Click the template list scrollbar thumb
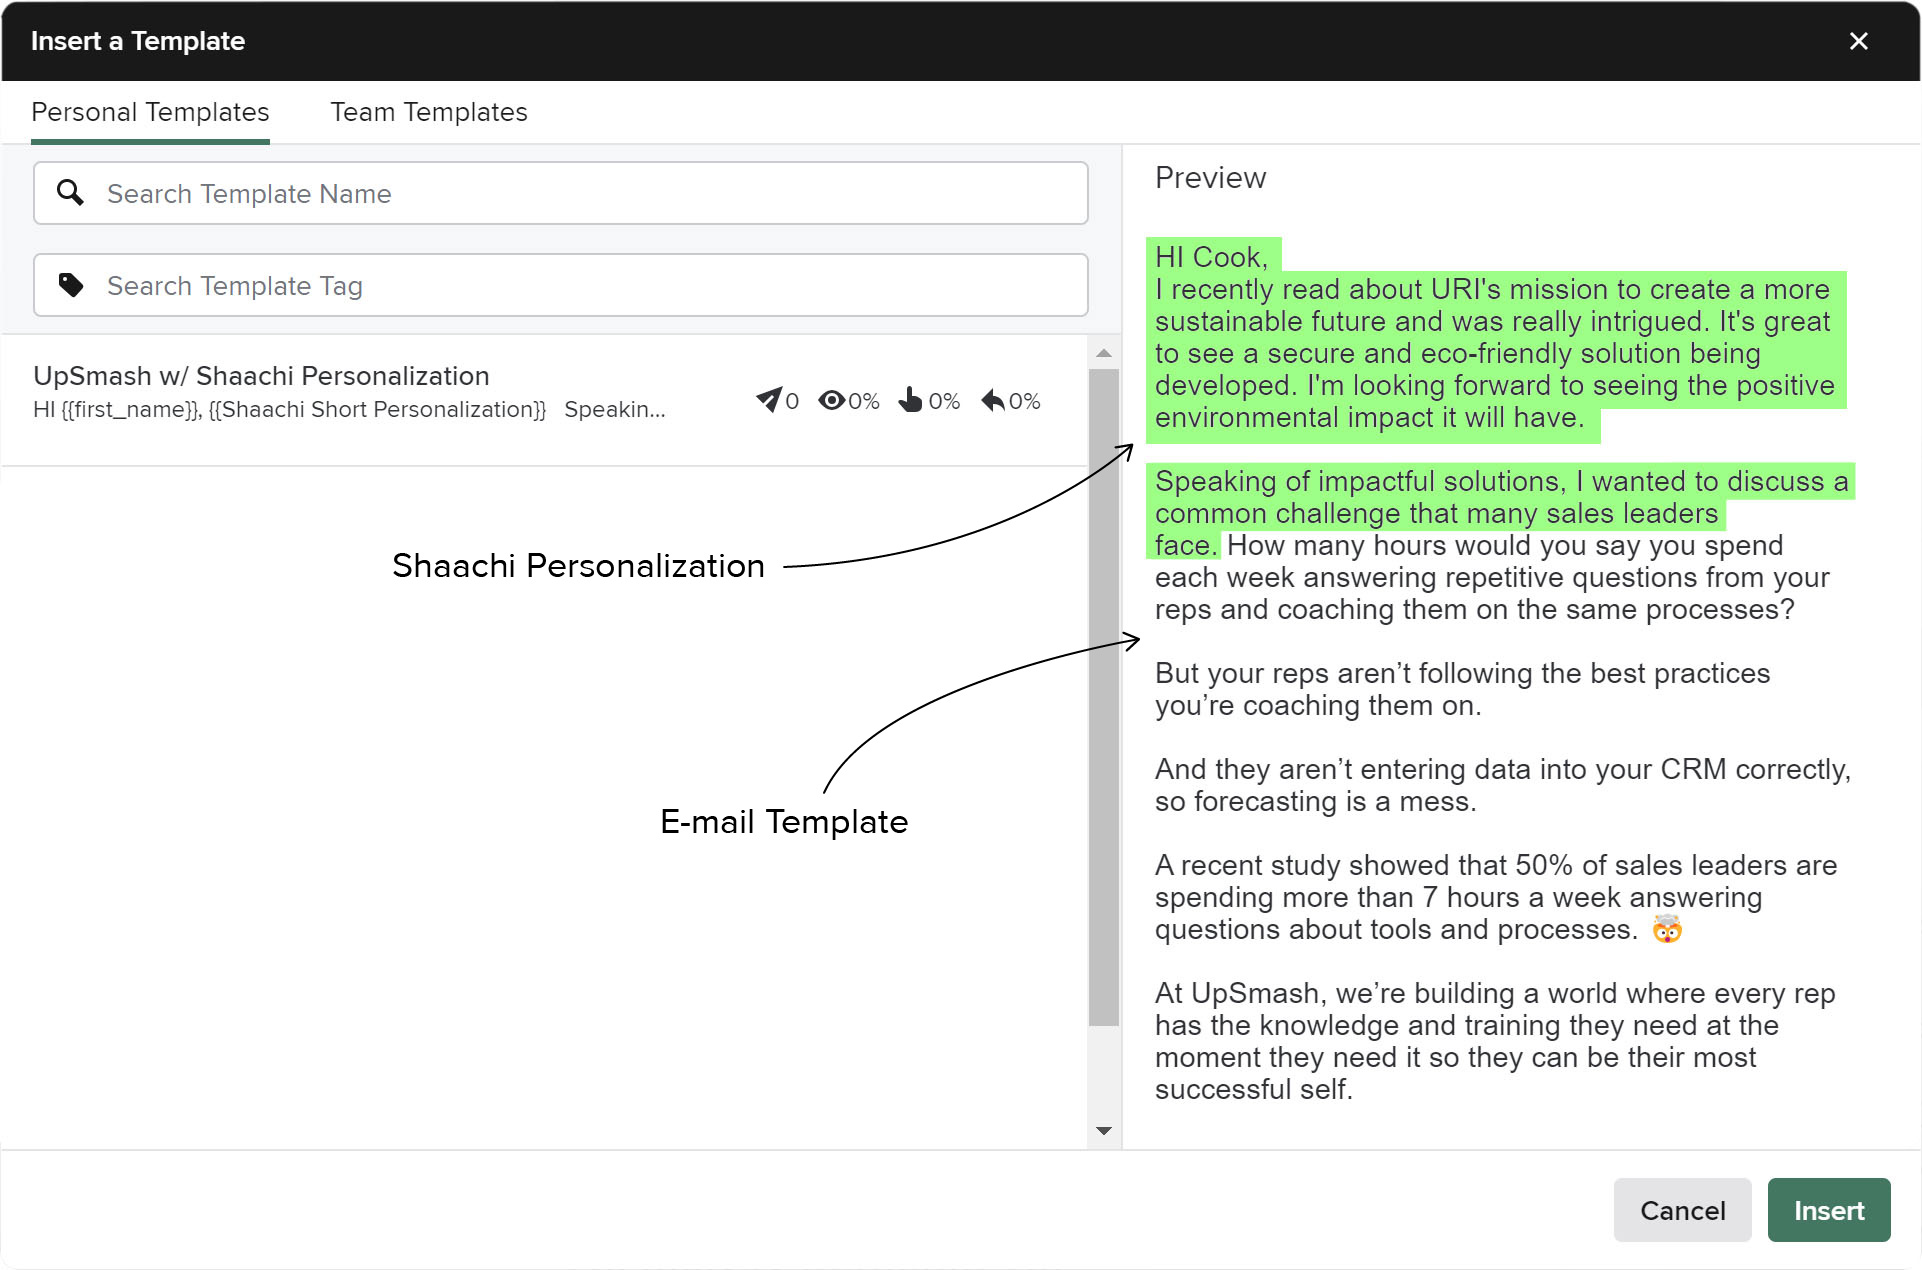Screen dimensions: 1922x1270 [x=1104, y=697]
